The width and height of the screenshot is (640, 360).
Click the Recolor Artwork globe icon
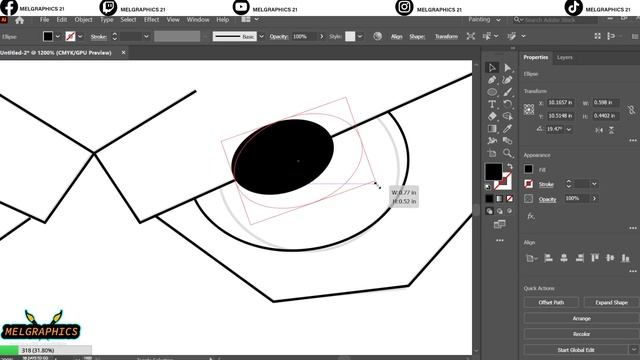(x=378, y=36)
